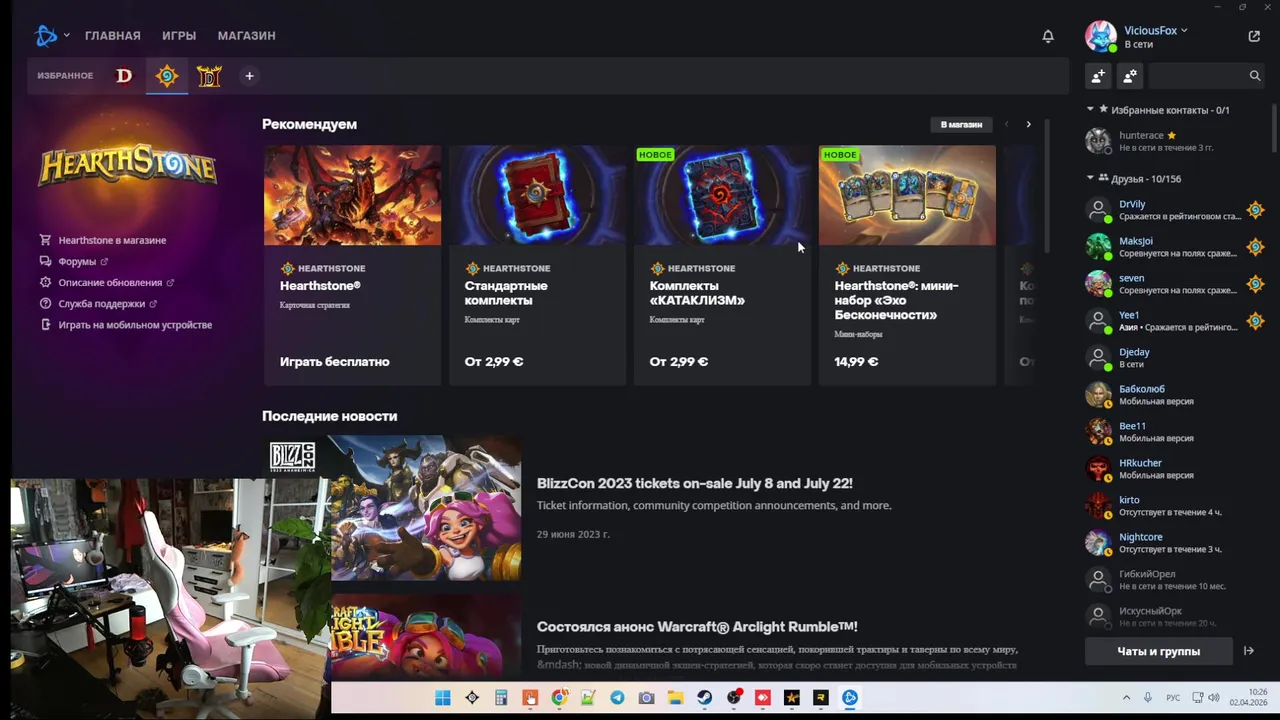
Task: Select the Diablo II favorite game icon
Action: 209,76
